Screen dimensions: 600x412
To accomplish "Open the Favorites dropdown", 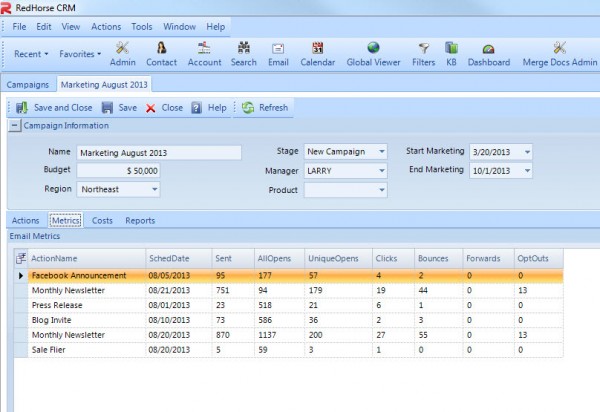I will tap(80, 54).
